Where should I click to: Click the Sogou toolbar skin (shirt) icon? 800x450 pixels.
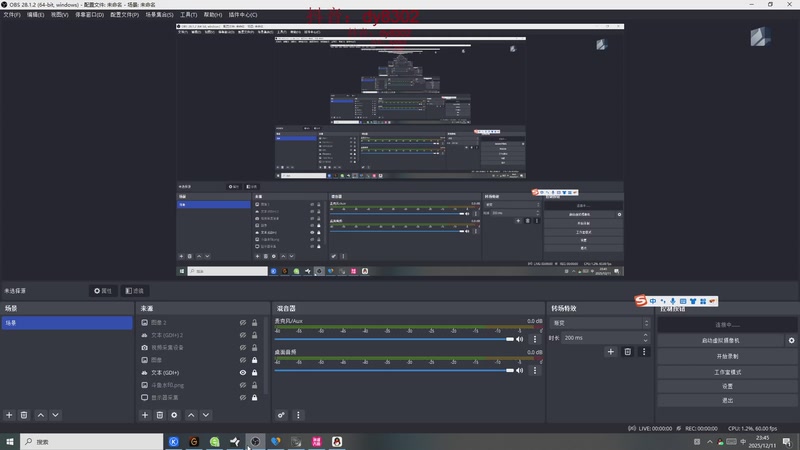[693, 301]
